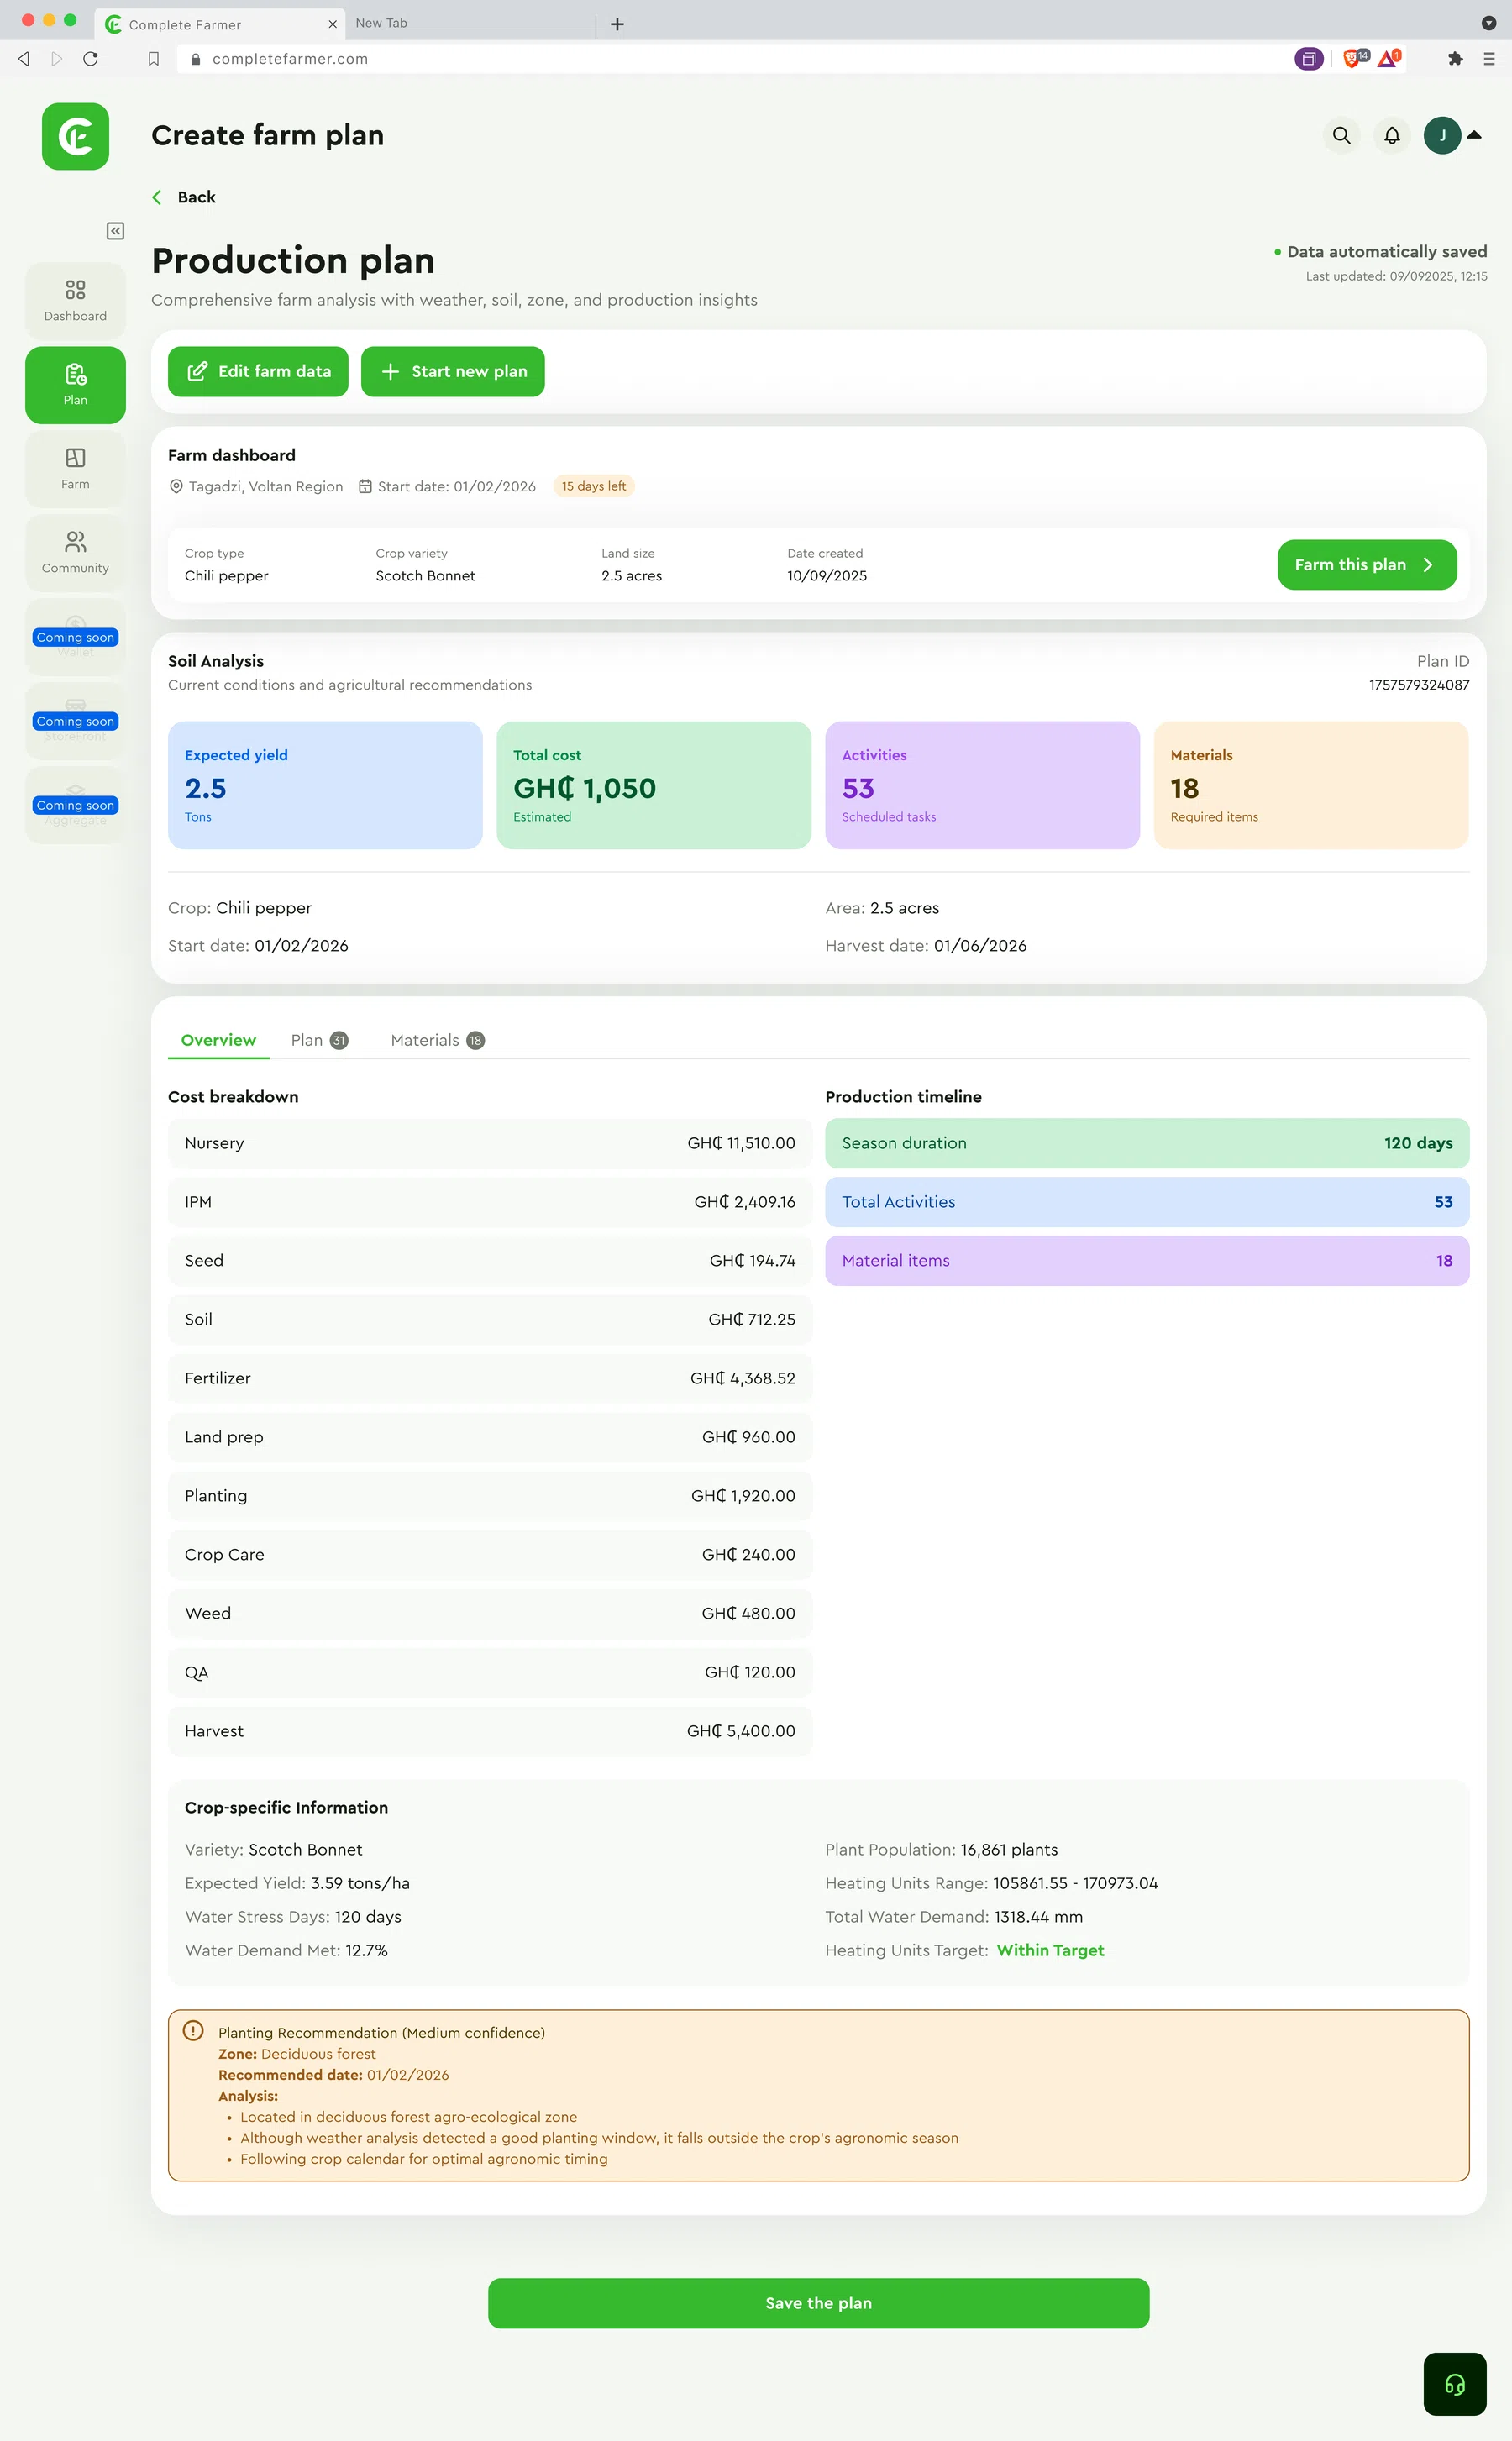The width and height of the screenshot is (1512, 2441).
Task: Click the 'Within Target' status text
Action: [x=1050, y=1950]
